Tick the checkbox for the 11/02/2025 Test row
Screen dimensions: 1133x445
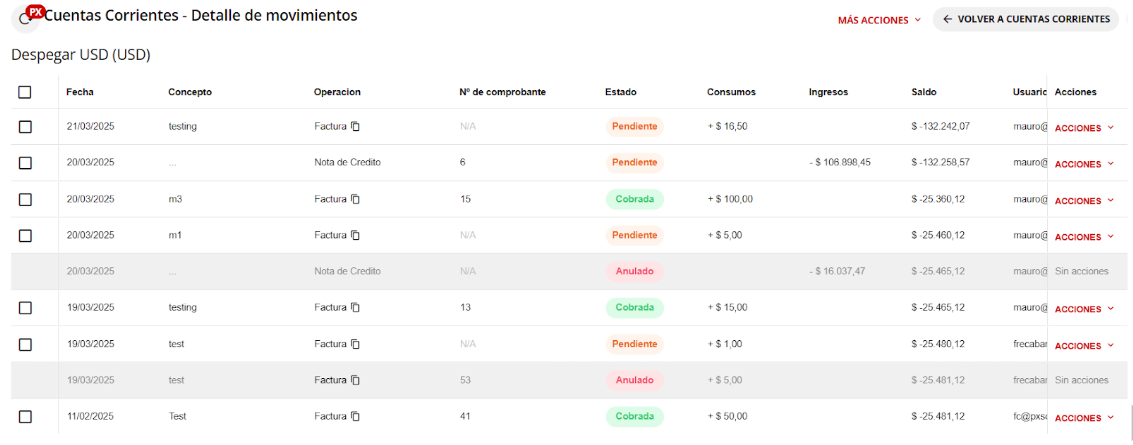[25, 416]
